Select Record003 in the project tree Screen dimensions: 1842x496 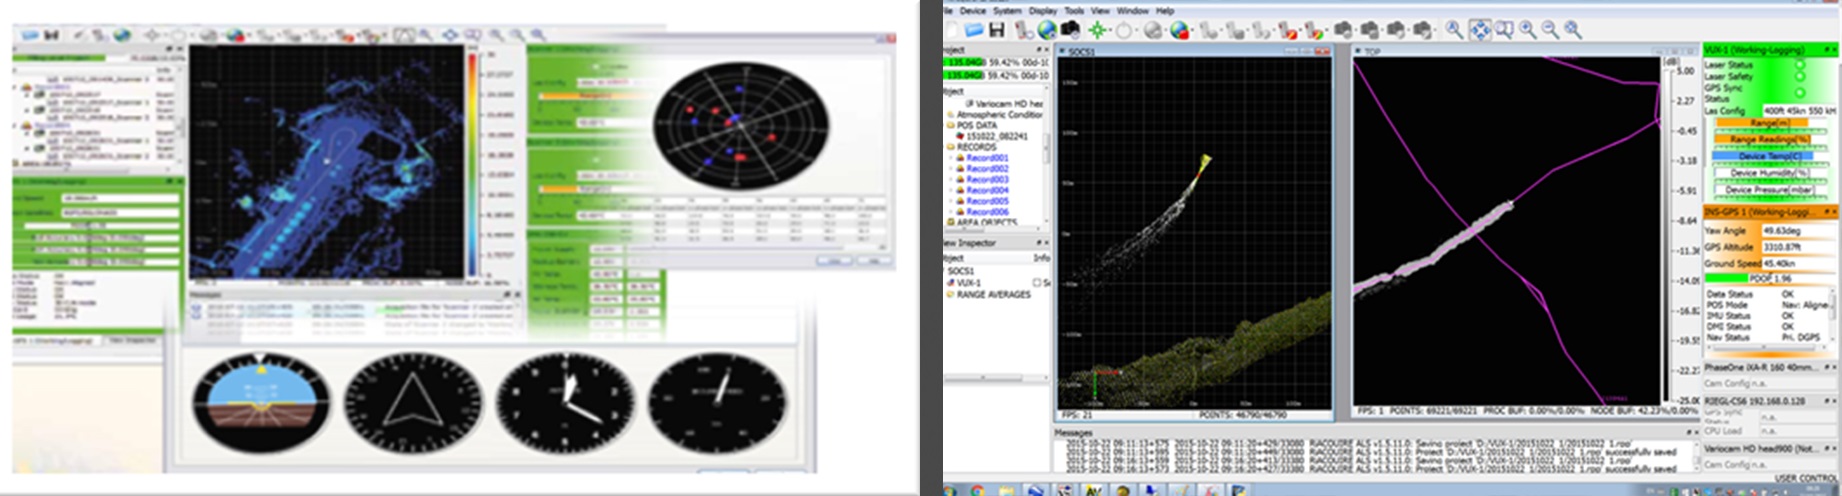click(987, 180)
